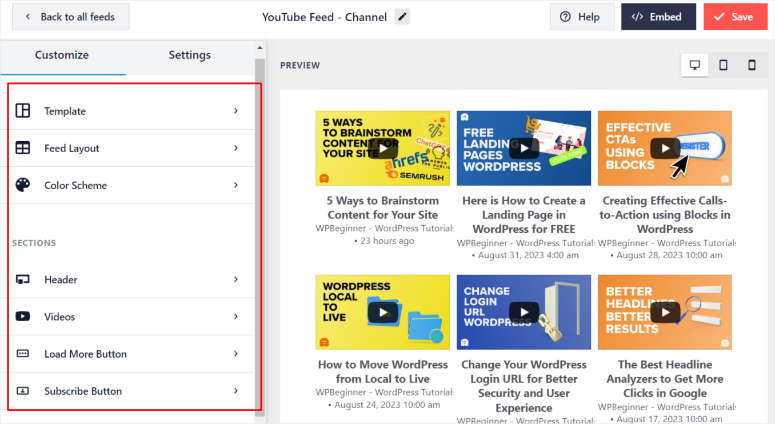Viewport: 775px width, 424px height.
Task: Expand Videos section chevron
Action: 236,316
